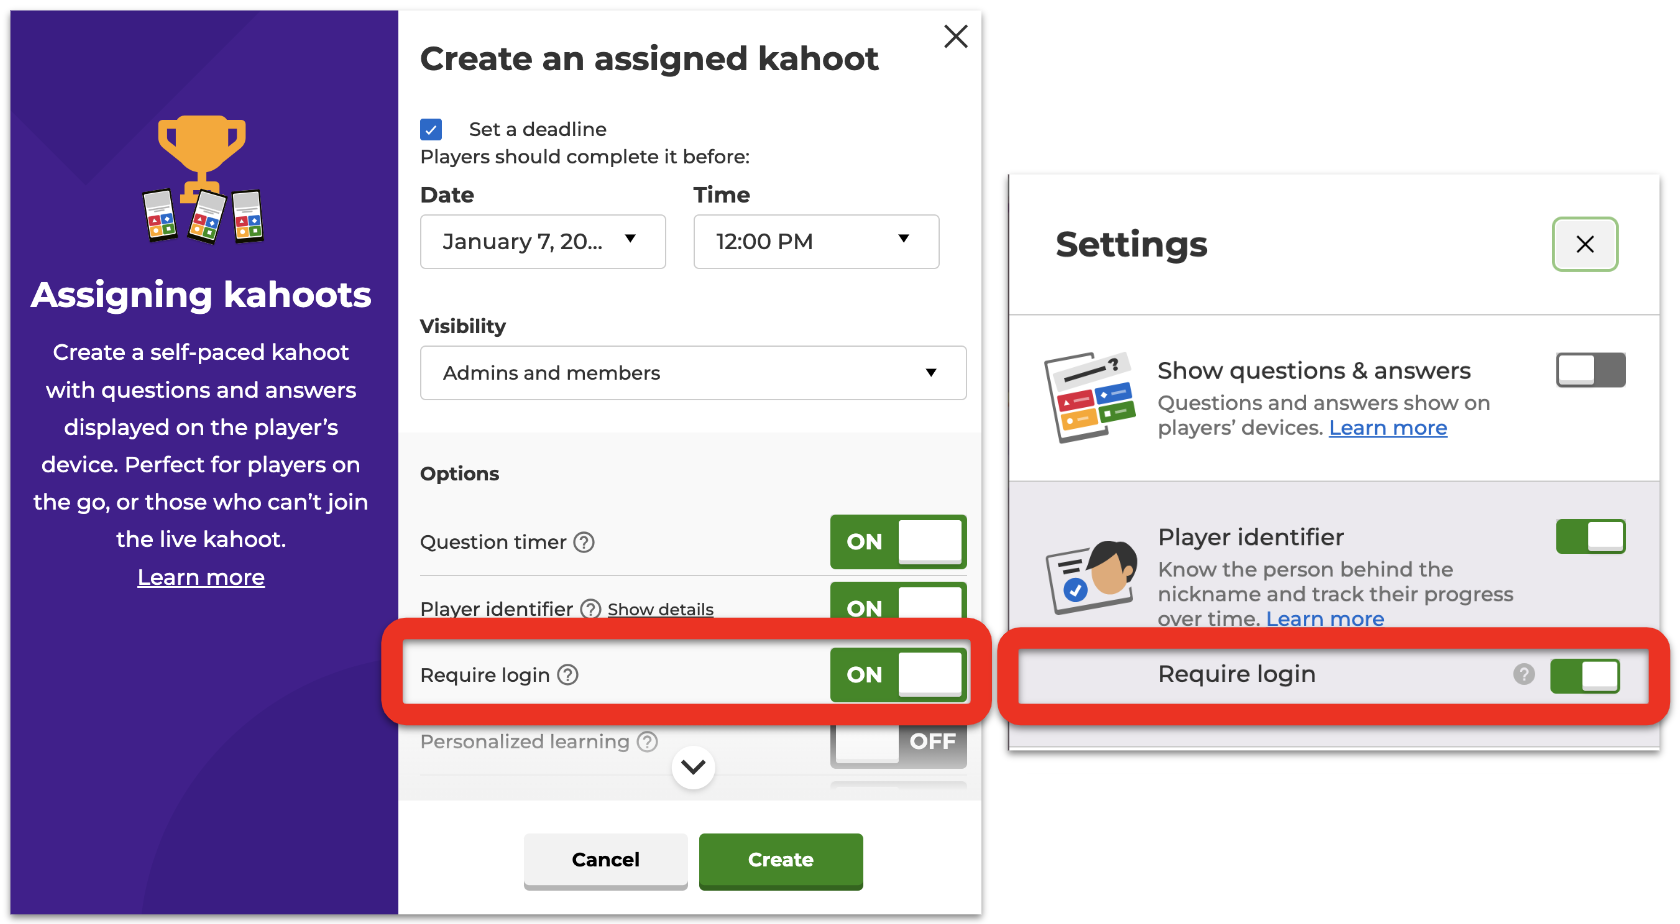This screenshot has height=924, width=1680.
Task: Open the Visibility dropdown for Admins and members
Action: (x=693, y=372)
